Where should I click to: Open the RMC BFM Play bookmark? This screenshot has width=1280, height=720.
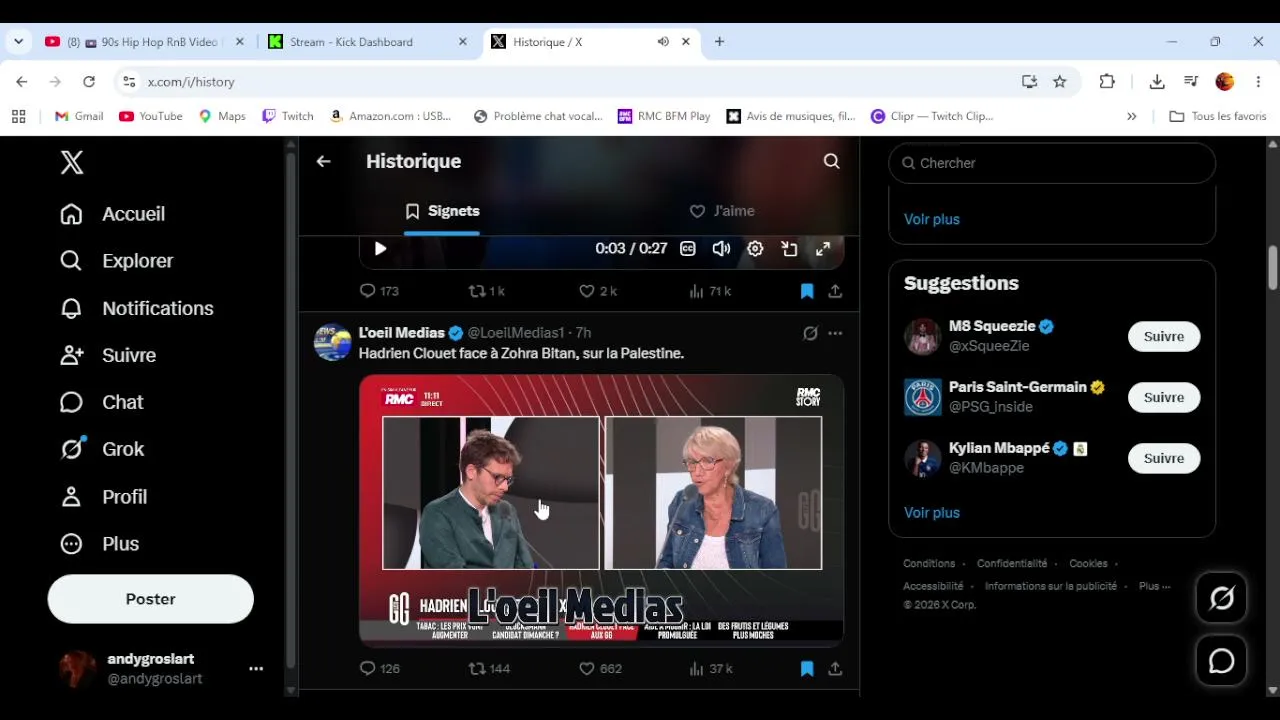(664, 116)
